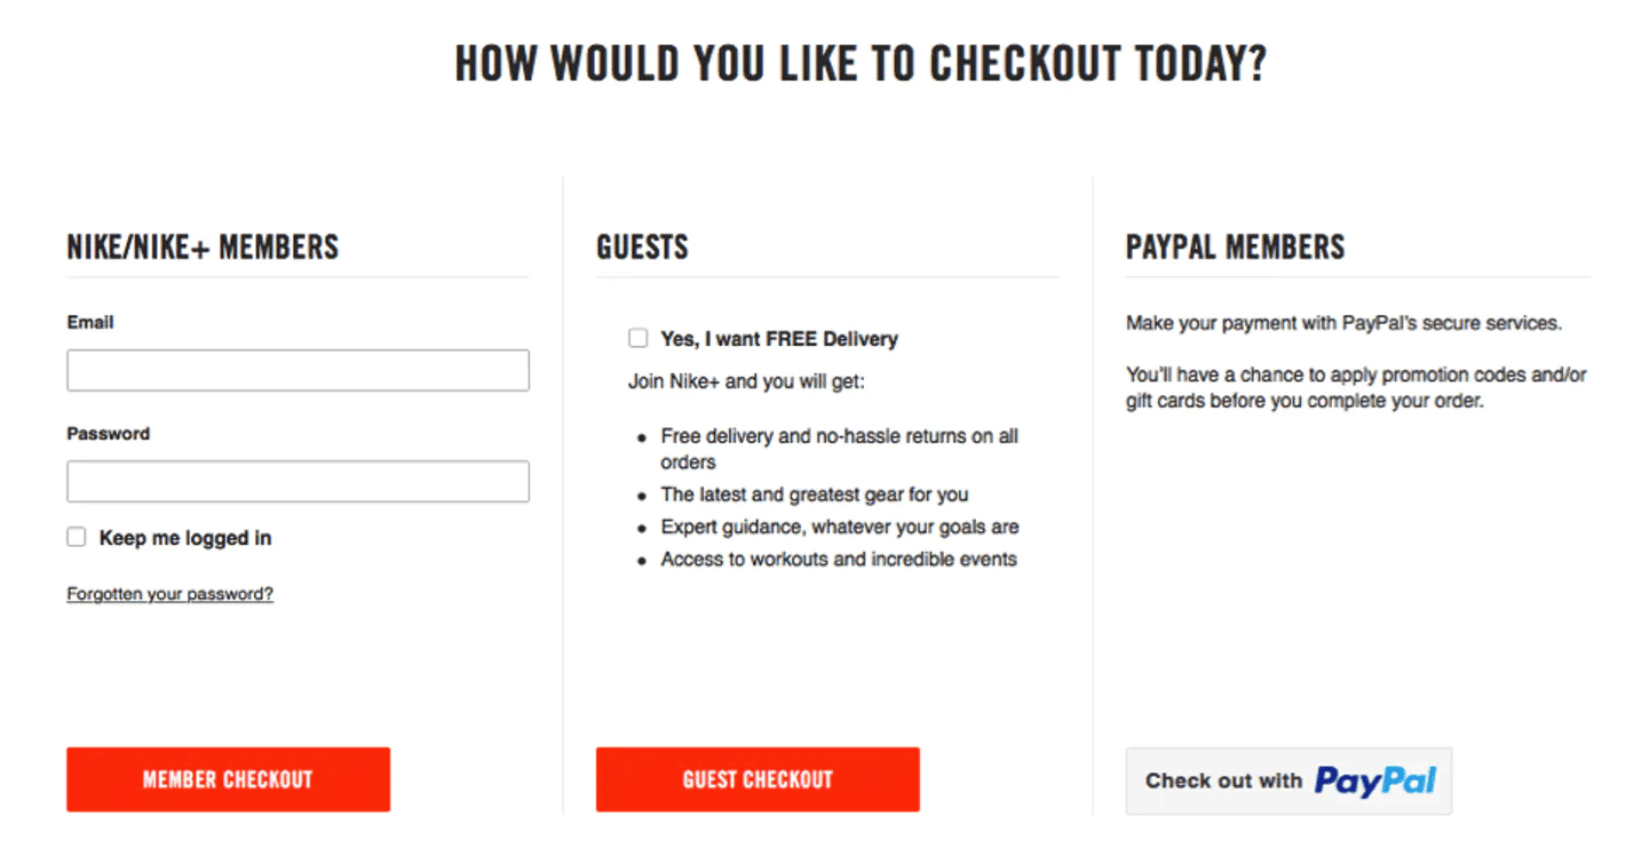Click inside the Email input field

point(298,372)
